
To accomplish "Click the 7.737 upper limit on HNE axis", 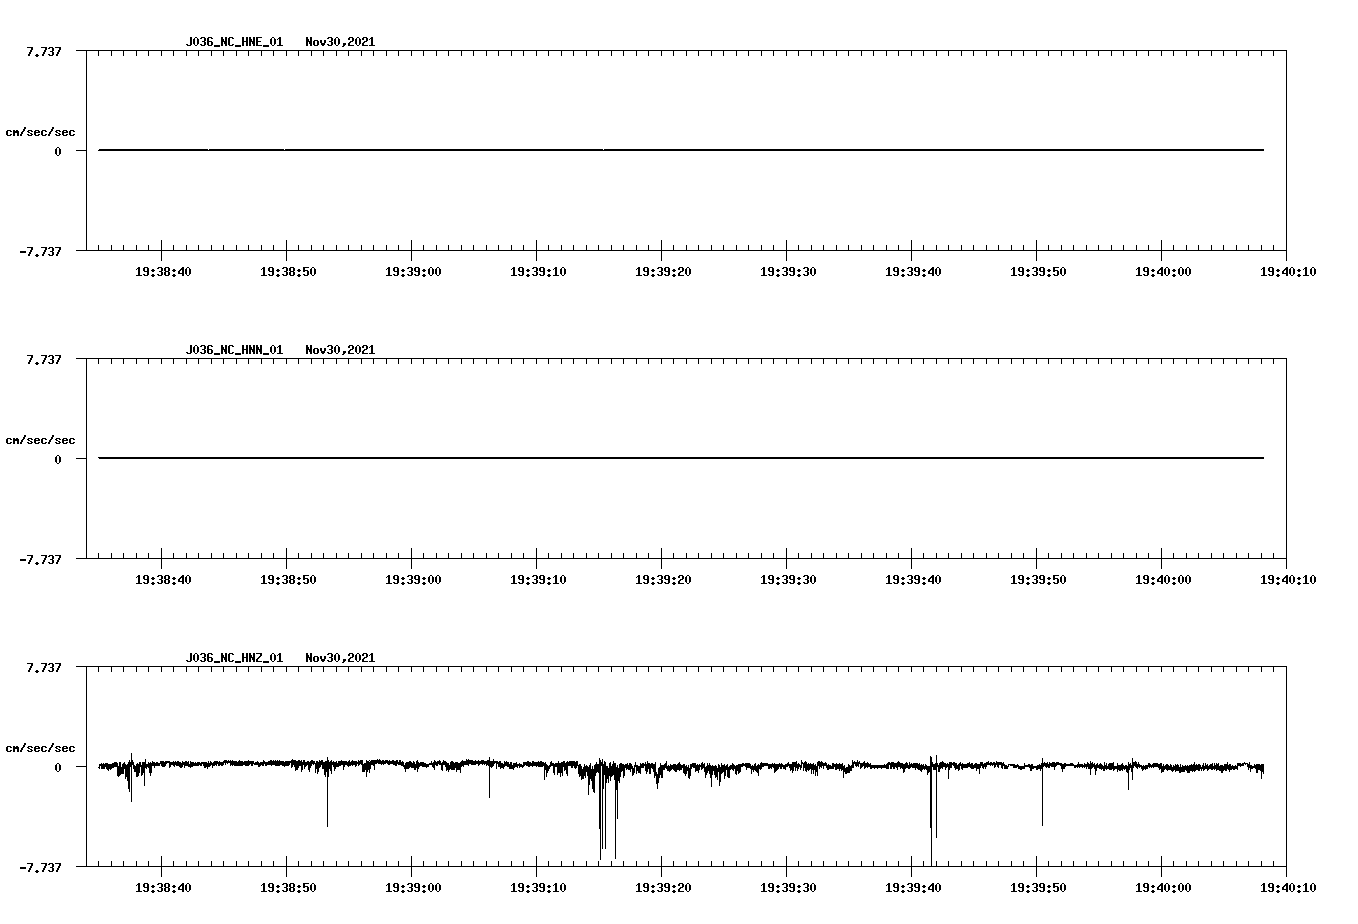I will (x=44, y=51).
